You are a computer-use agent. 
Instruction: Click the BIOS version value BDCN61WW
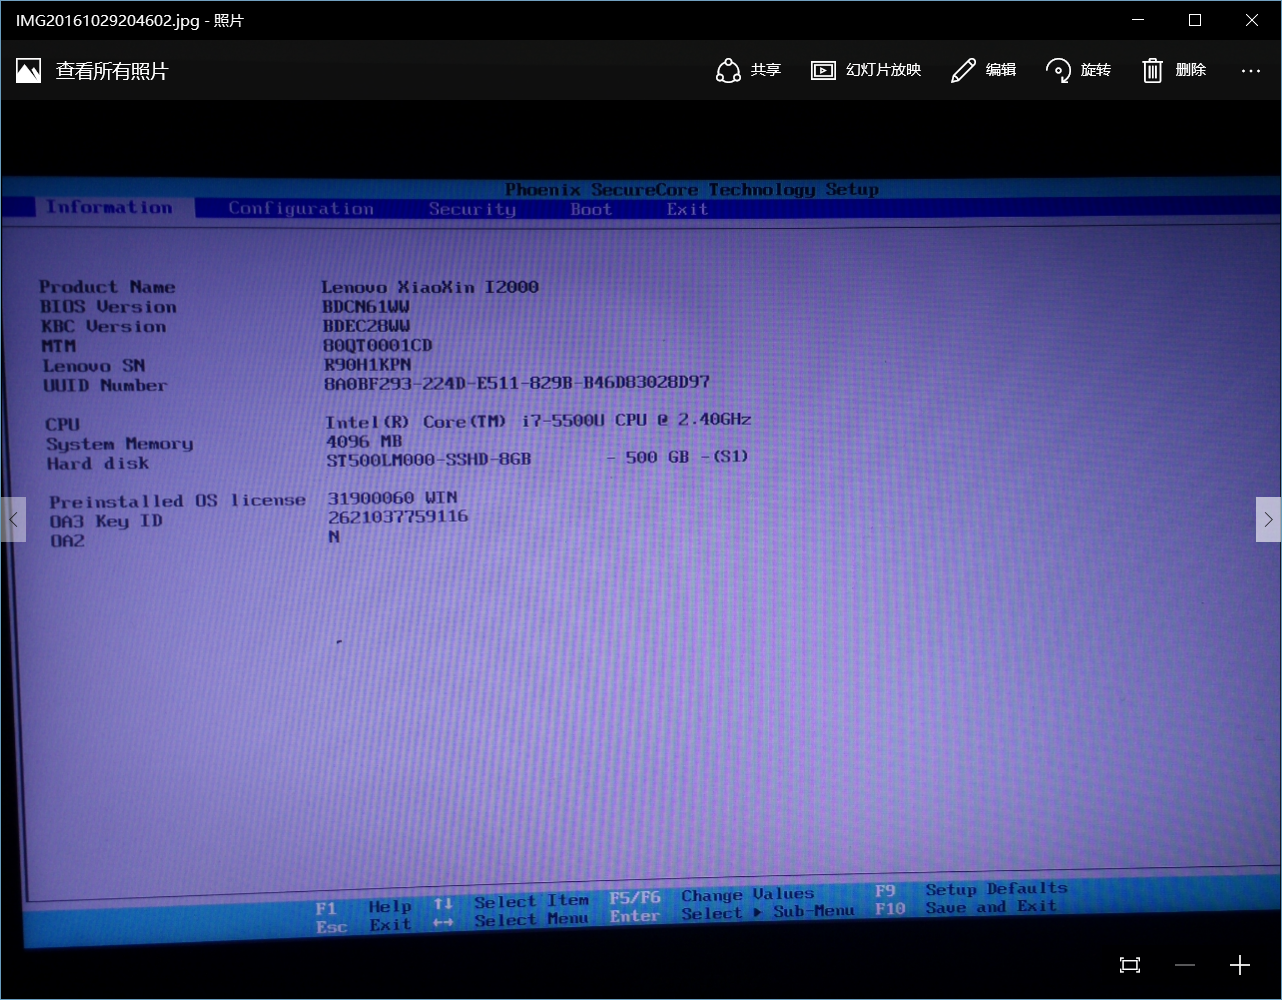(x=366, y=306)
